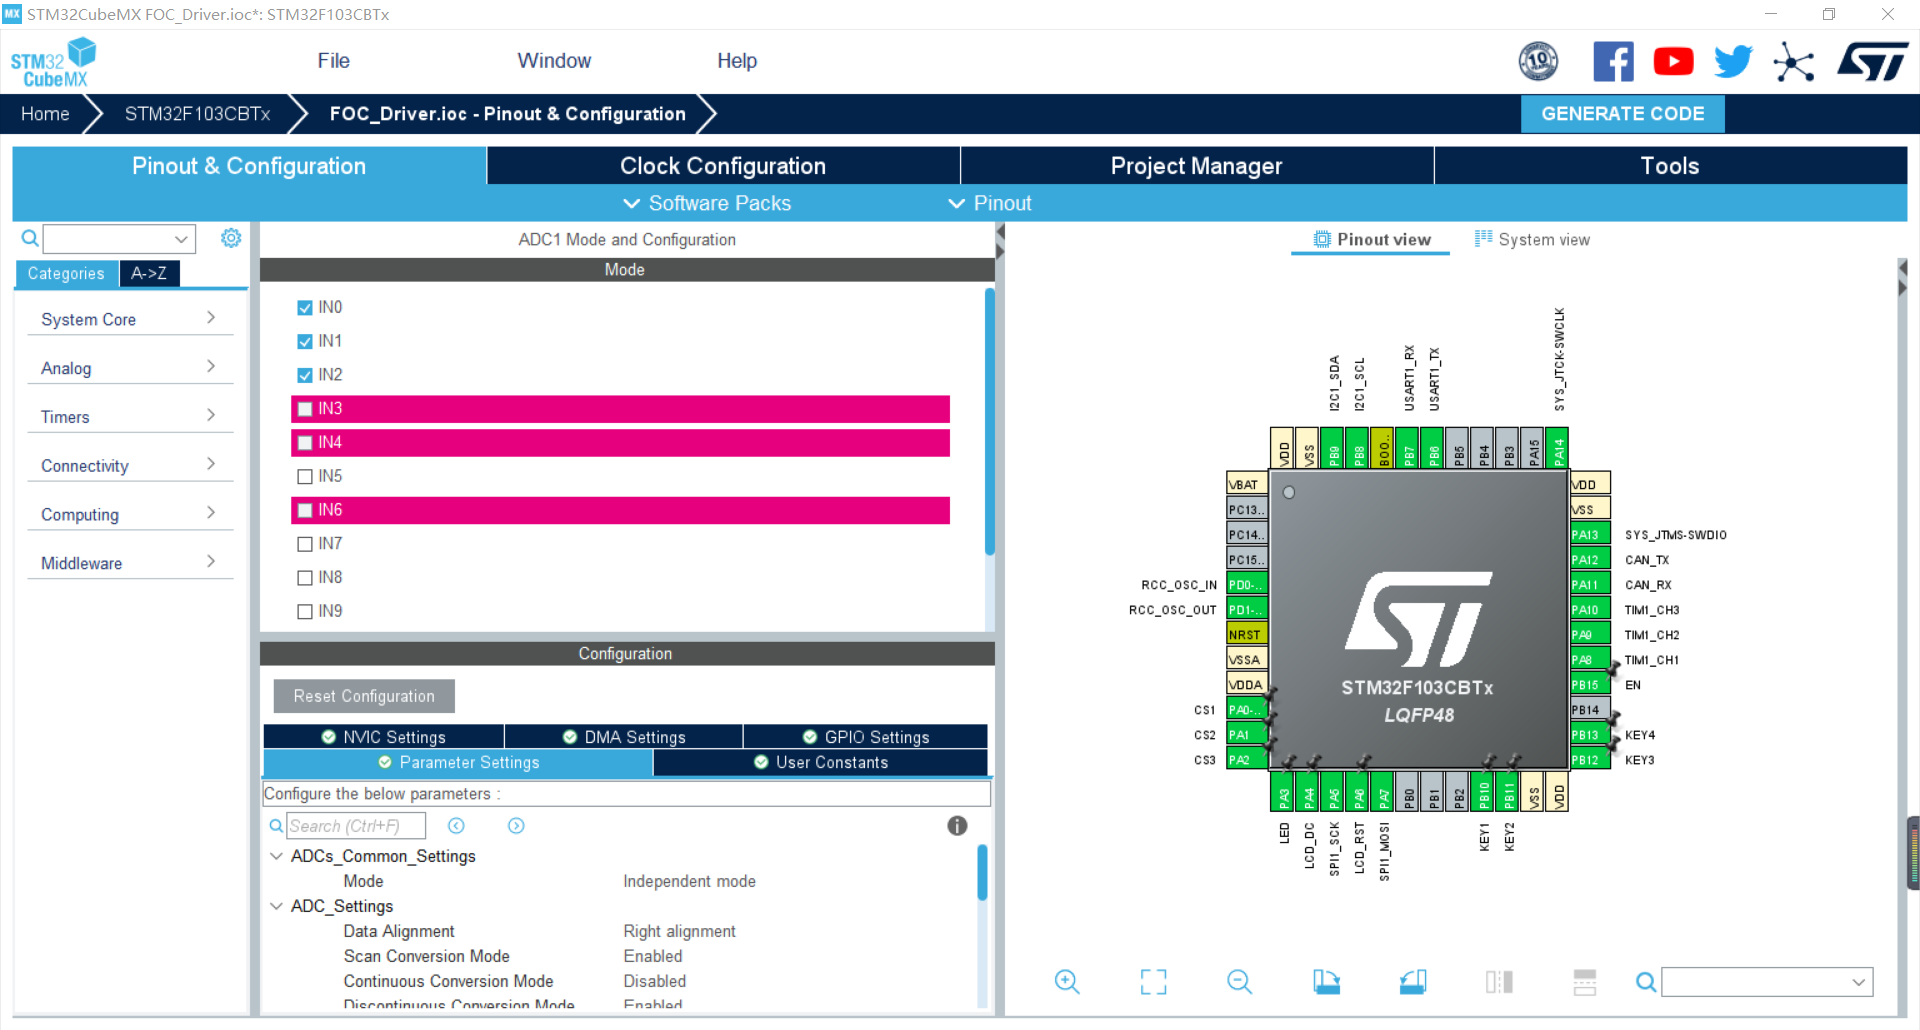1920x1030 pixels.
Task: Go to previous parameter search result
Action: click(456, 826)
